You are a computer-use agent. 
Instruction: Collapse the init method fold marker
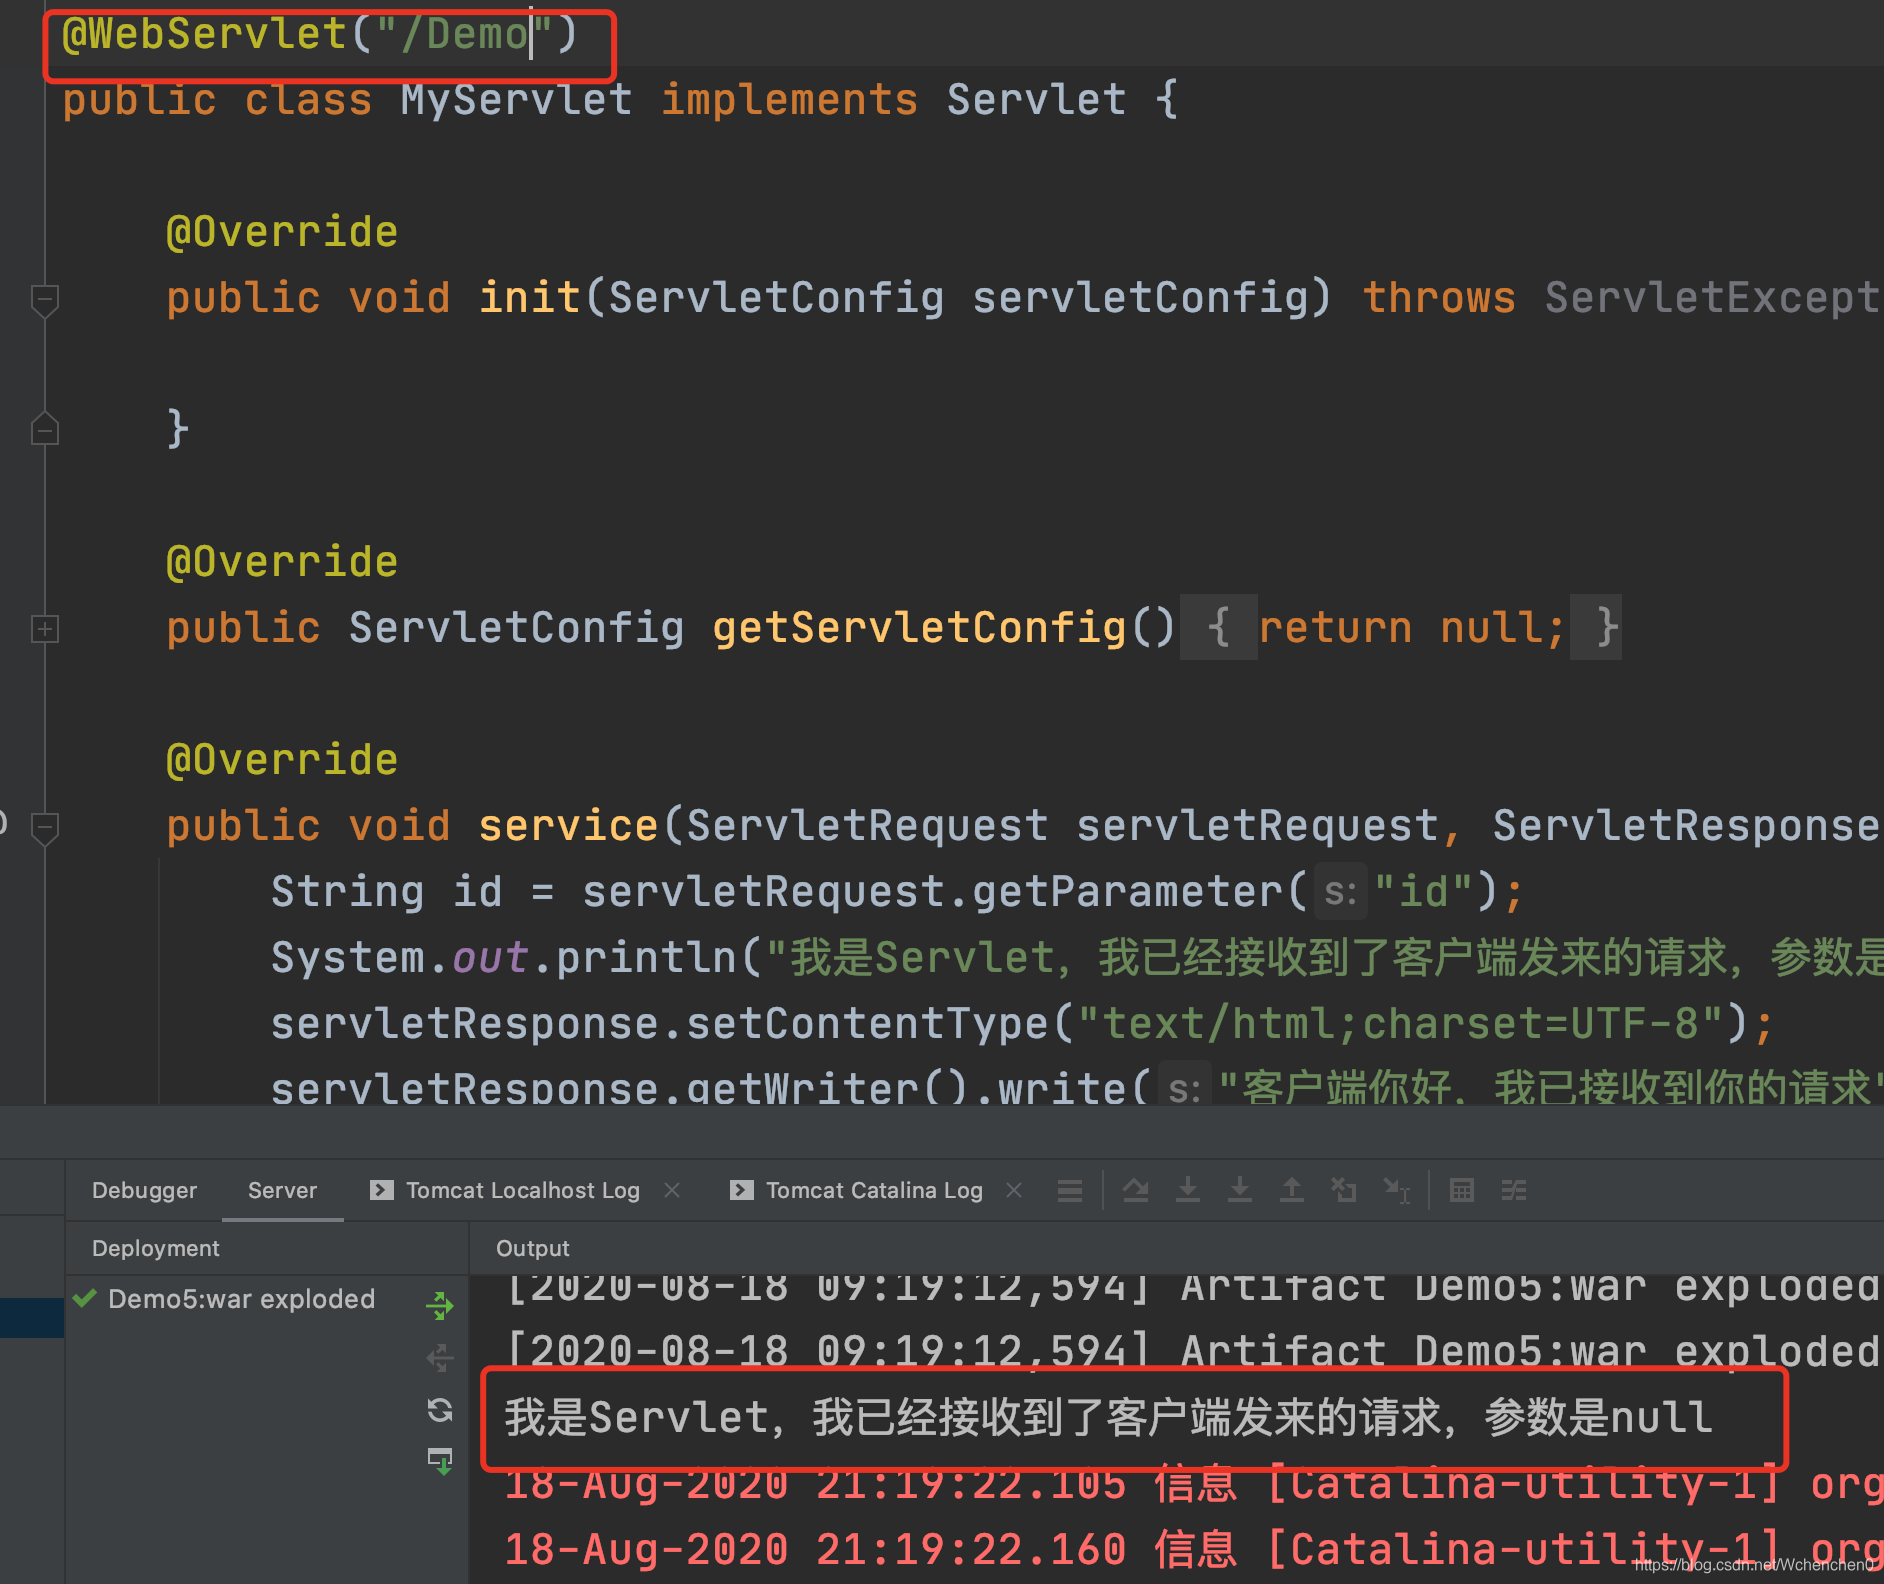(44, 299)
